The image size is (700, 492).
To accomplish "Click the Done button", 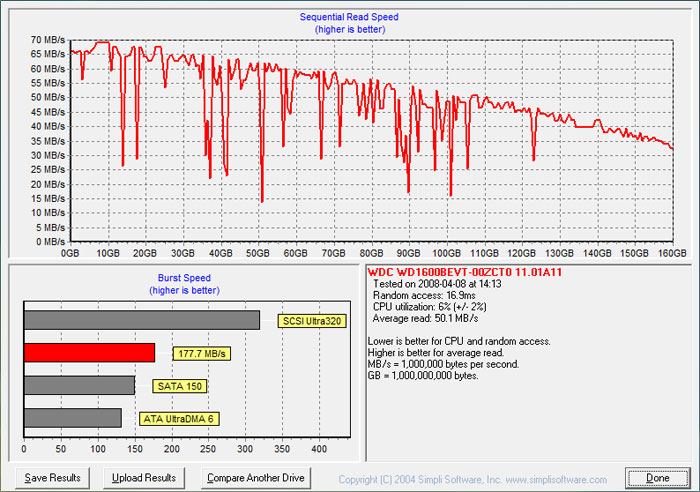I will [x=657, y=478].
